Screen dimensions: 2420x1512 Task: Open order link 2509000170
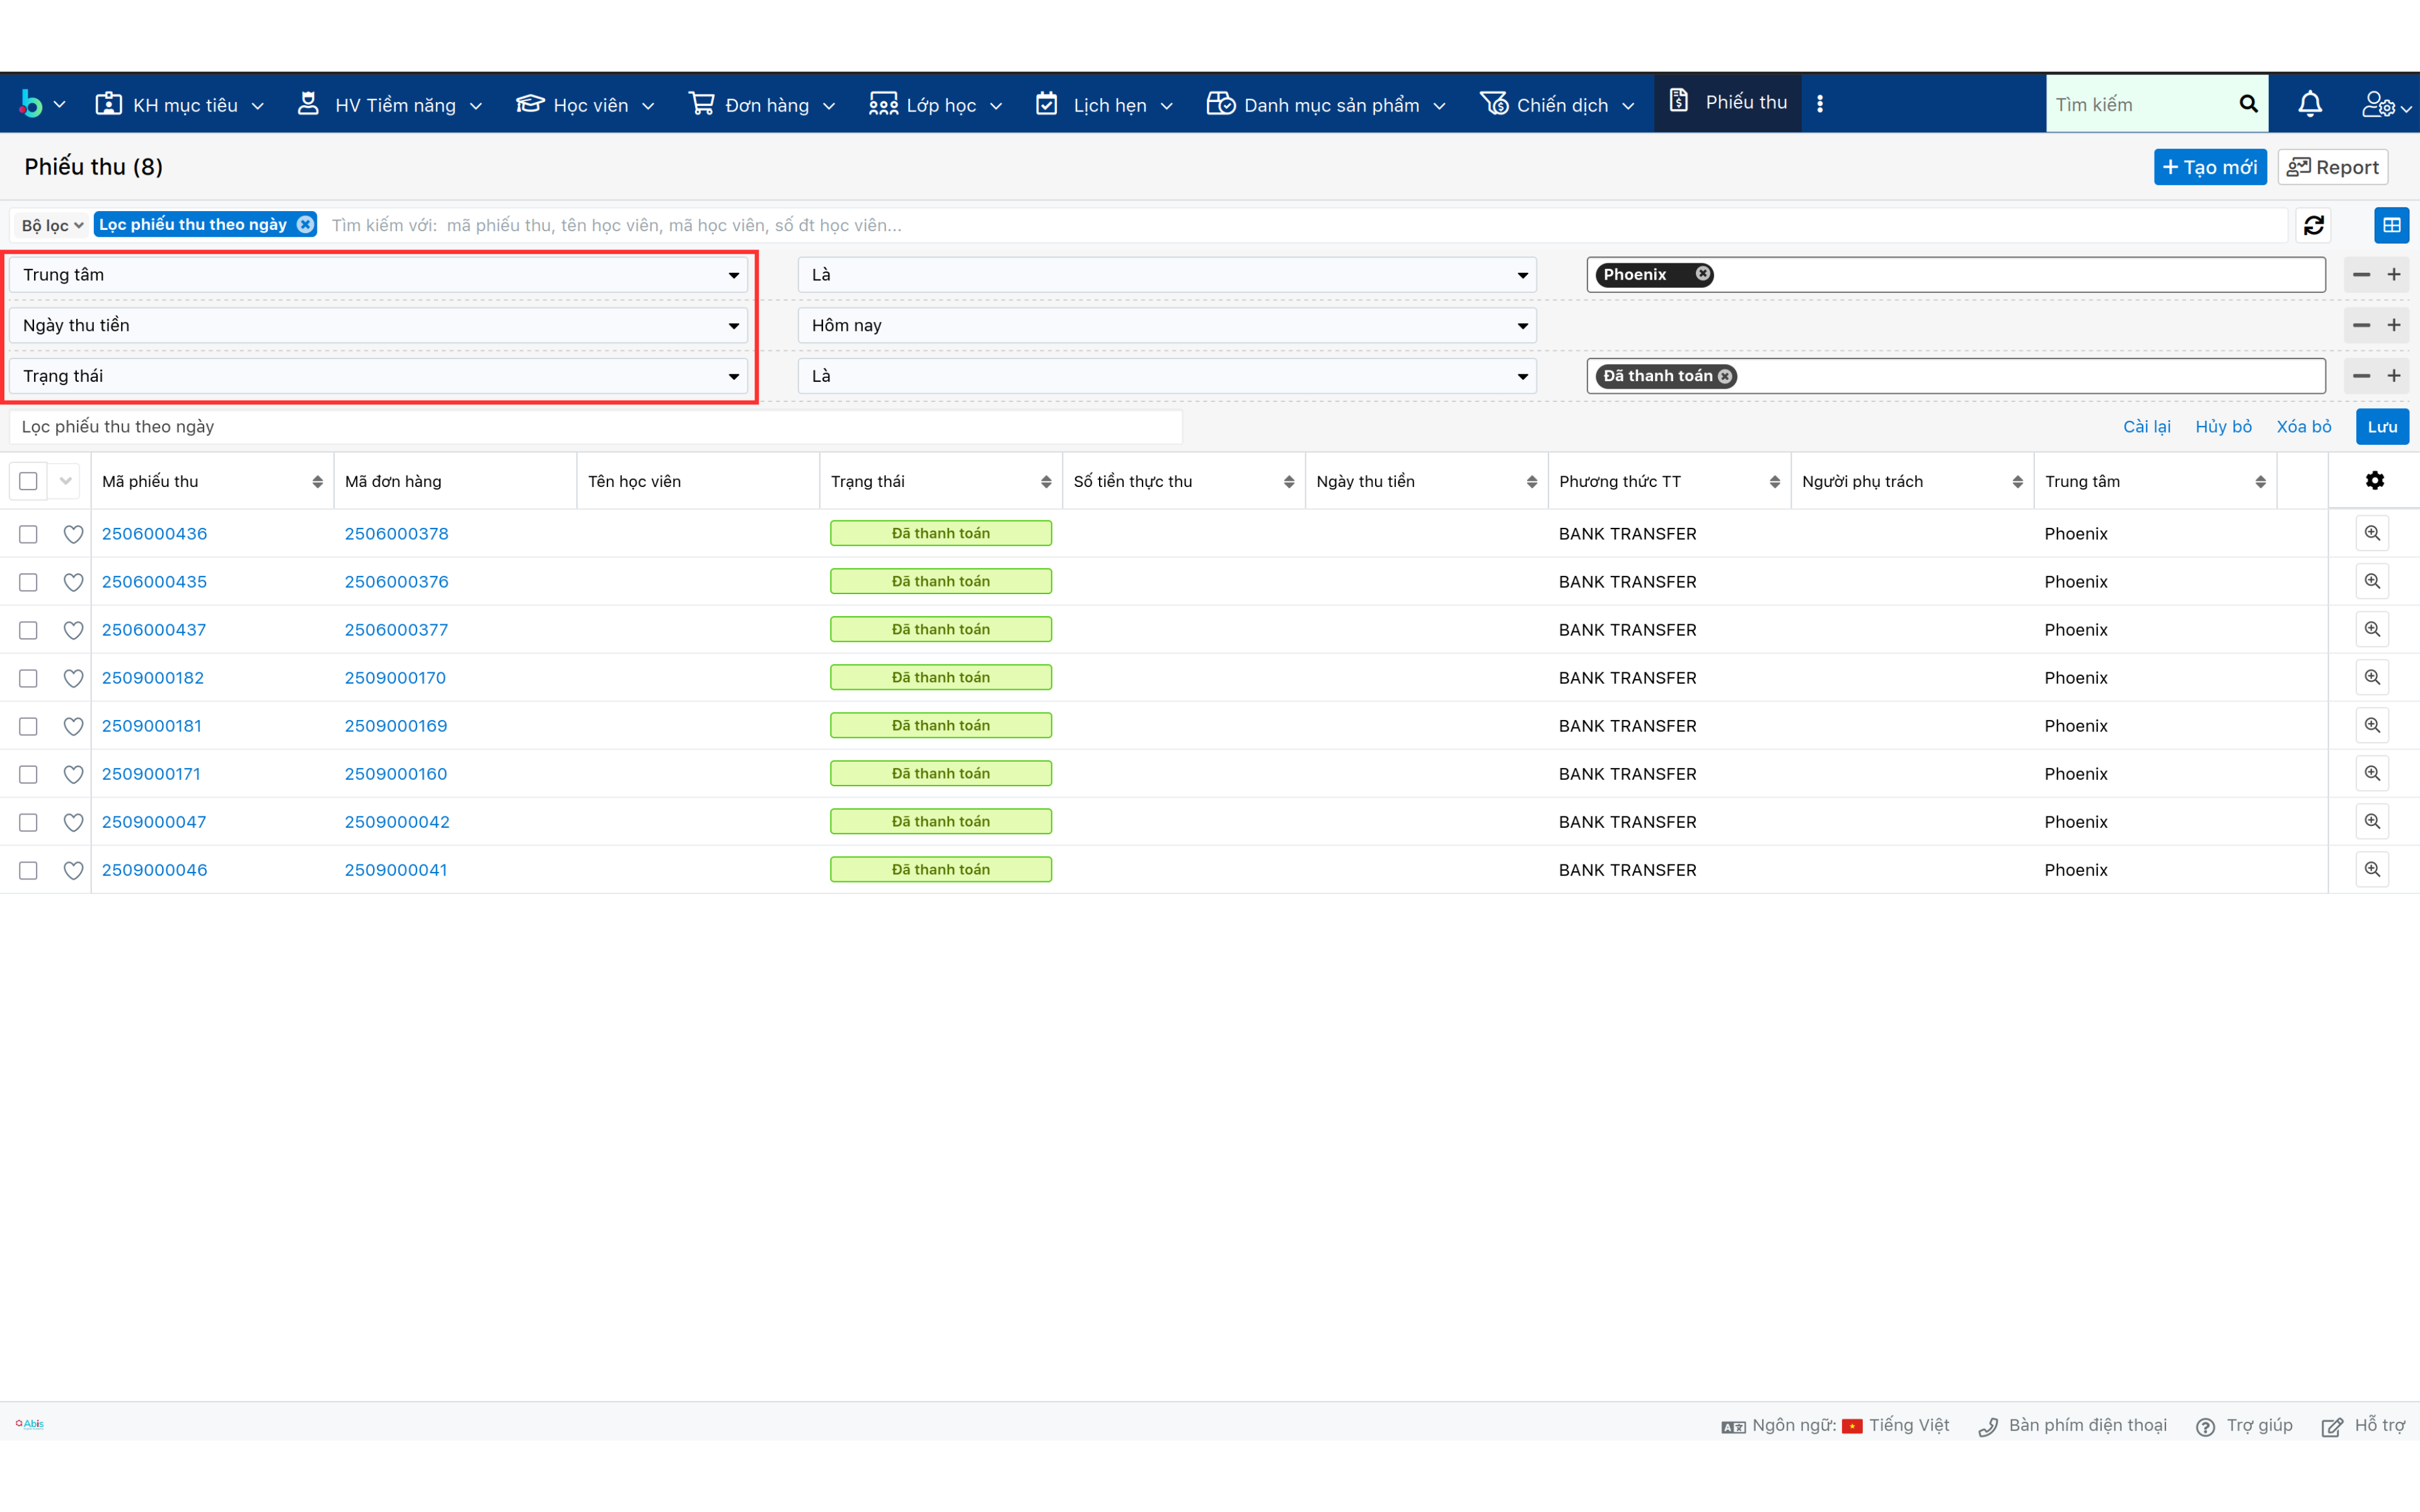tap(395, 678)
